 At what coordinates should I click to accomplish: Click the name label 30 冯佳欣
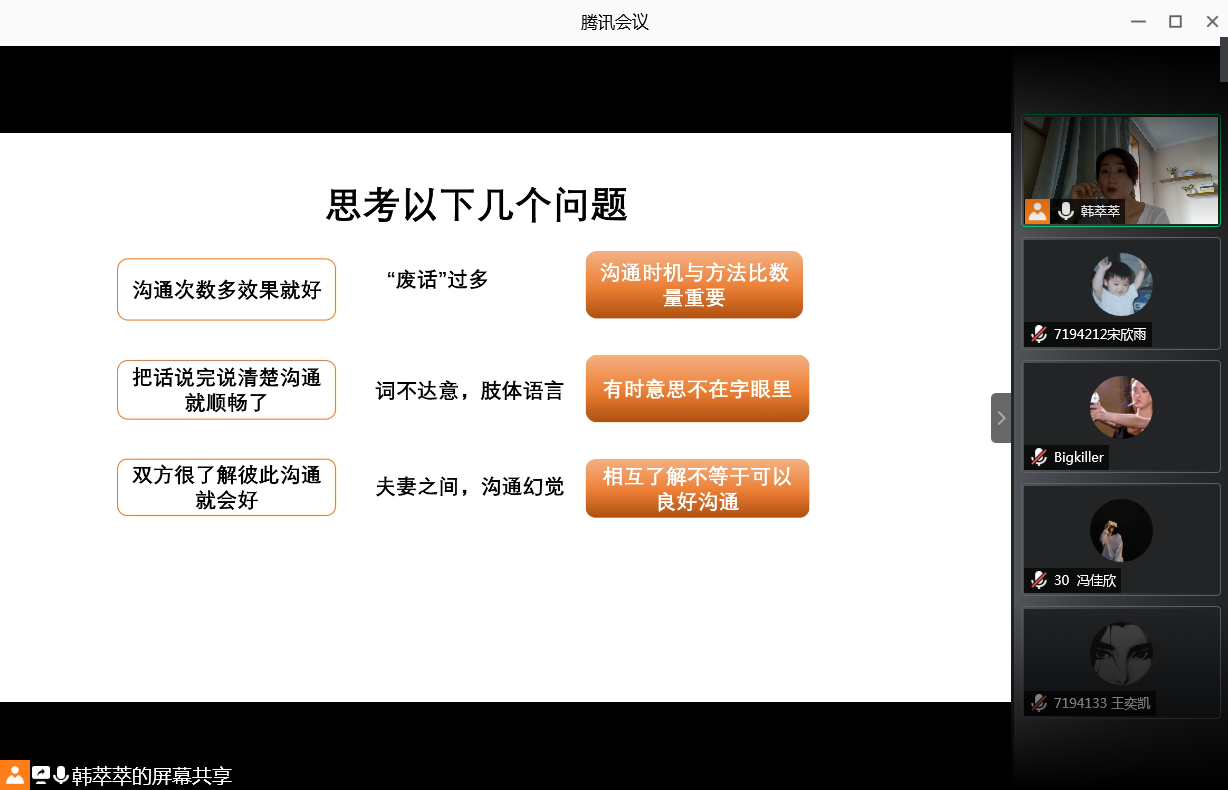1085,580
